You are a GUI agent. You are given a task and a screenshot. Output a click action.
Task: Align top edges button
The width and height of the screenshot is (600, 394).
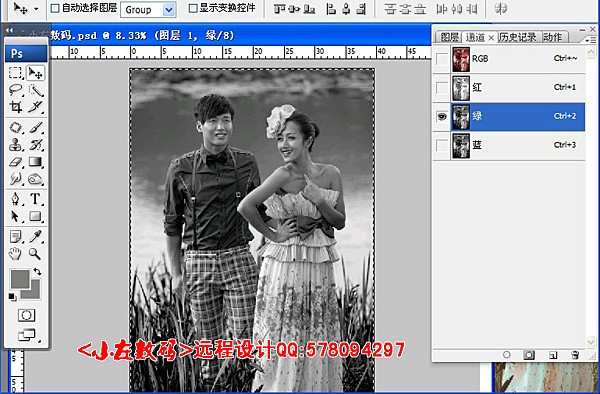click(x=280, y=9)
